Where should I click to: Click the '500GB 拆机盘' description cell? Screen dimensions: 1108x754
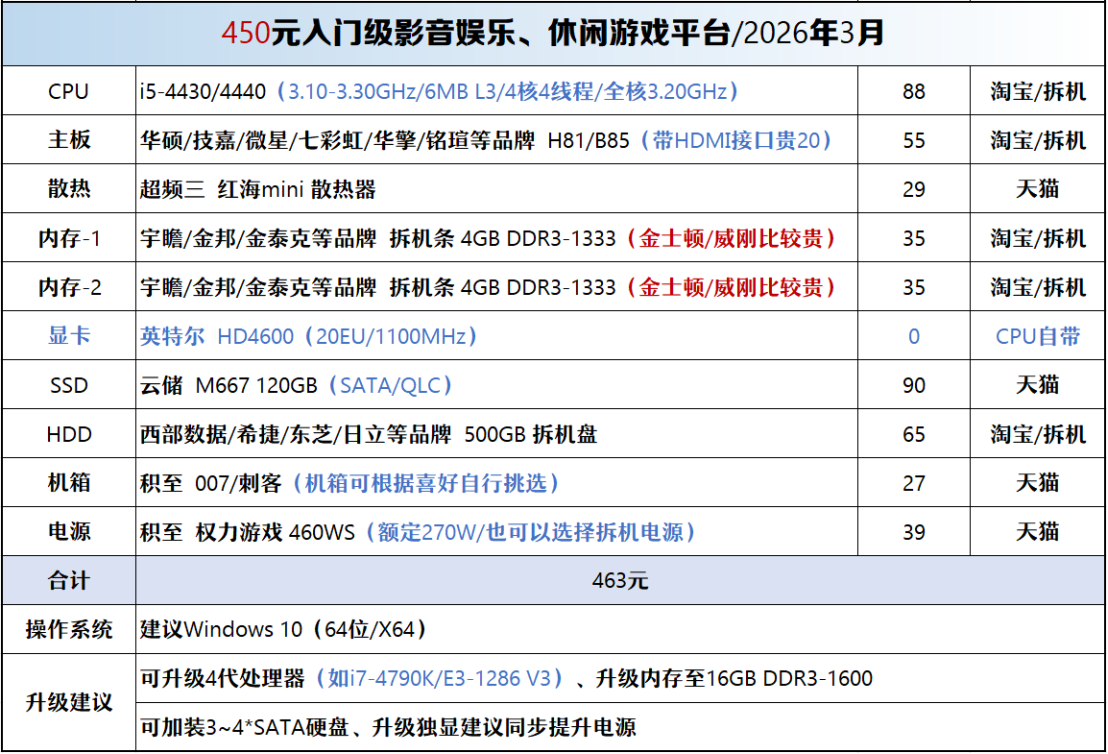497,434
